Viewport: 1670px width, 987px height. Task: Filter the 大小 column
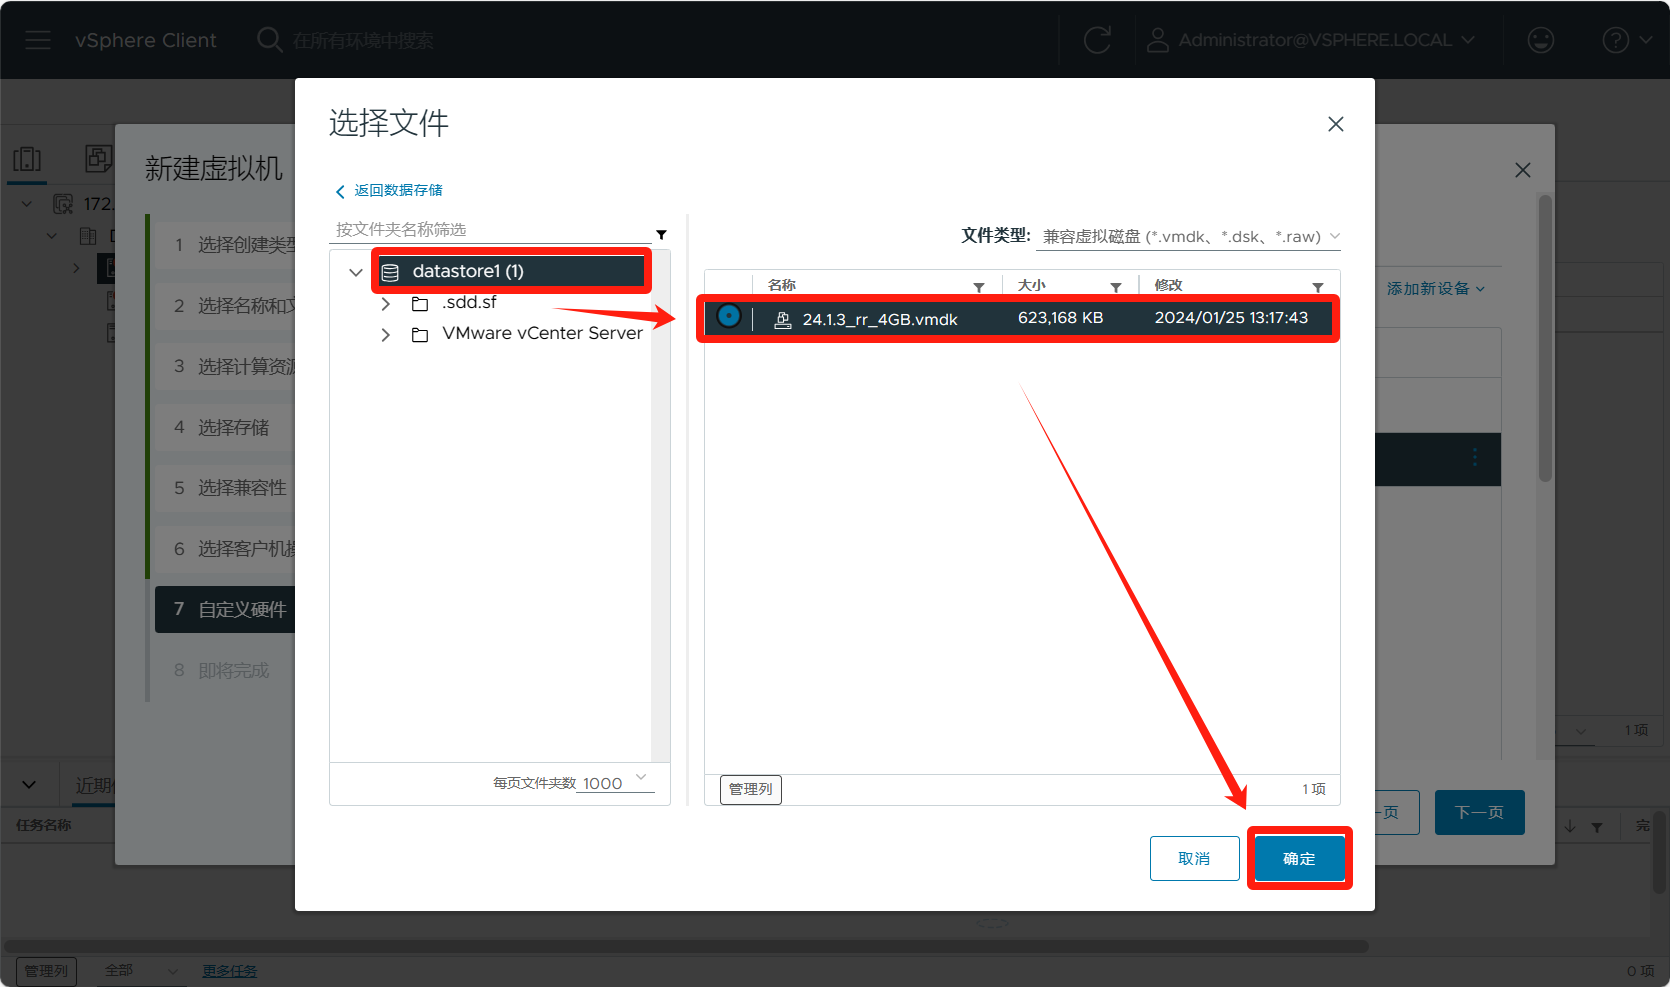pos(1115,287)
